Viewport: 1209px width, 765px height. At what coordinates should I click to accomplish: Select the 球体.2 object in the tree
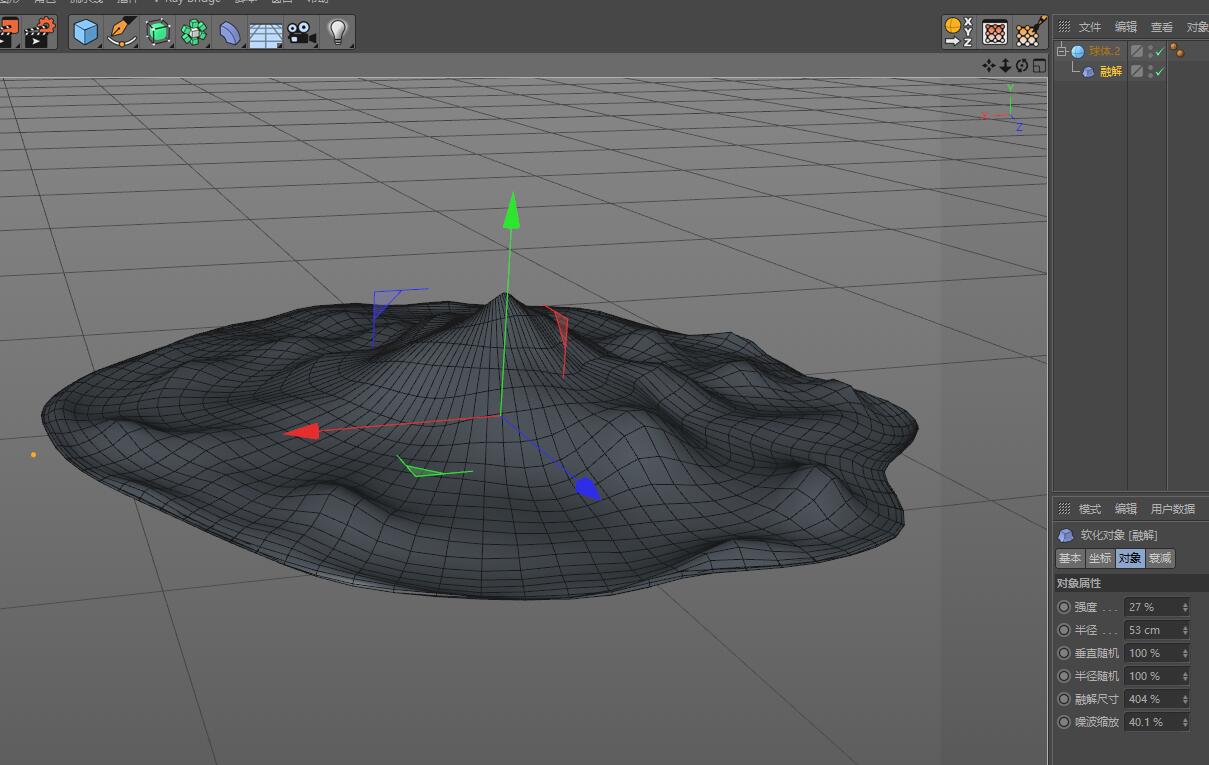1105,51
